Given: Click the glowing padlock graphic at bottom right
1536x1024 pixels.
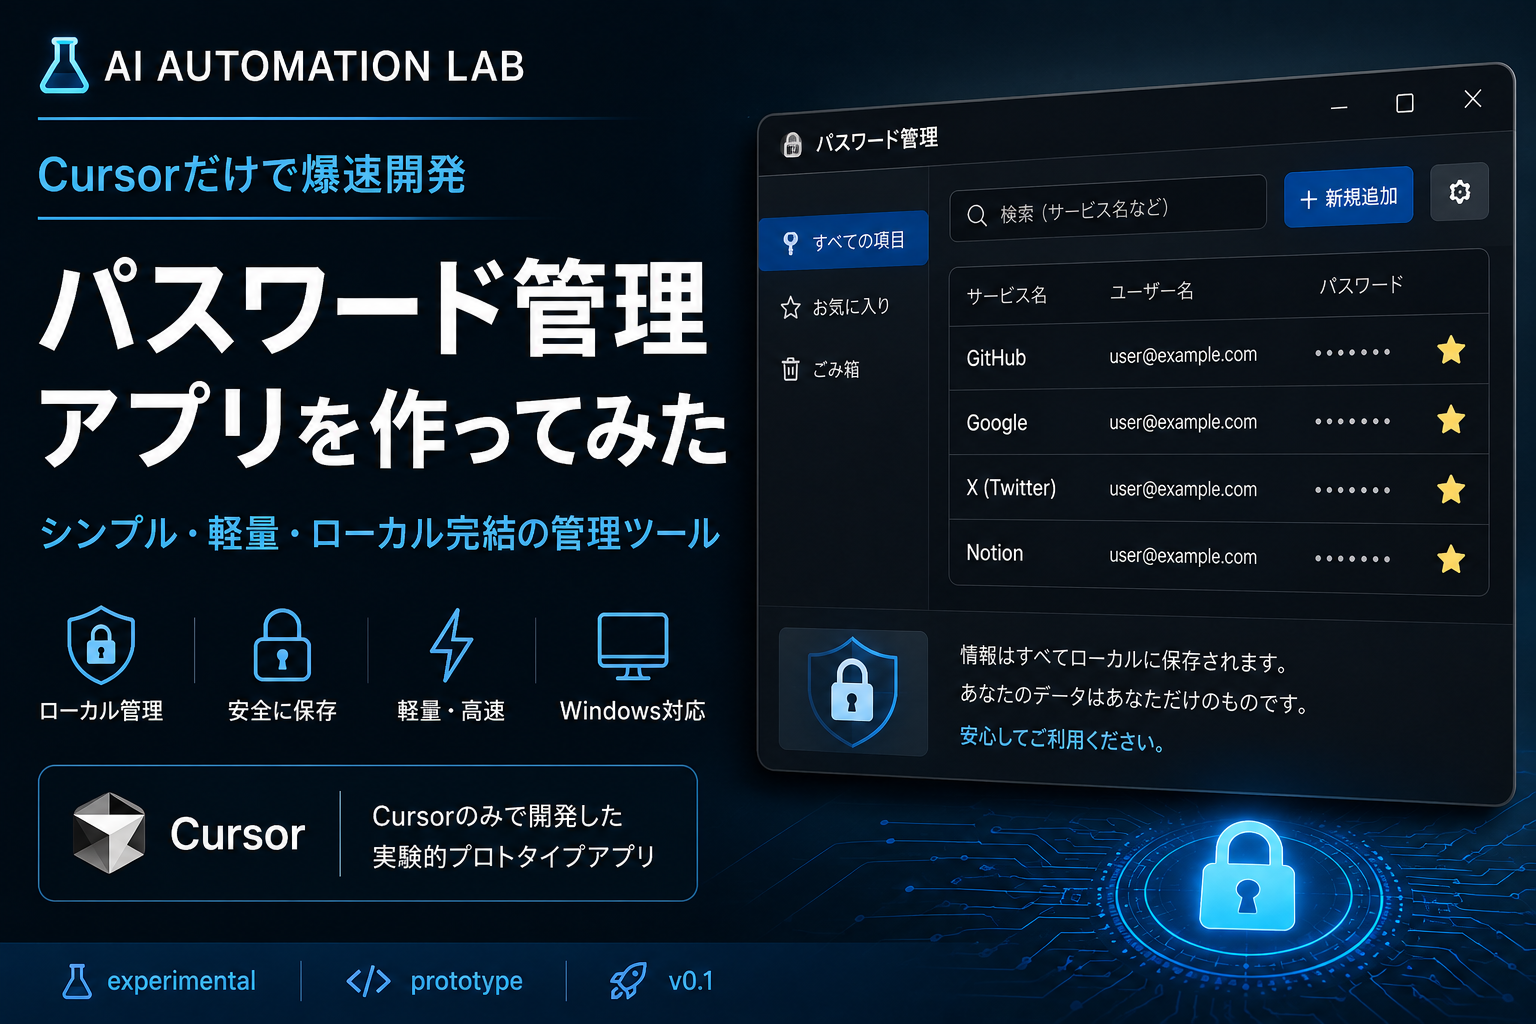Looking at the screenshot, I should point(1247,876).
